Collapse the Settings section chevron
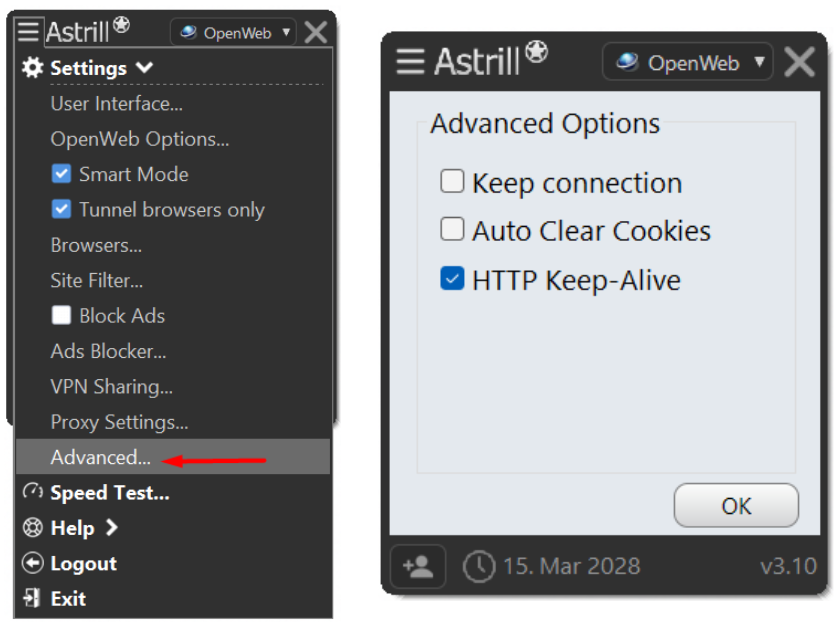The width and height of the screenshot is (834, 628). (x=144, y=68)
